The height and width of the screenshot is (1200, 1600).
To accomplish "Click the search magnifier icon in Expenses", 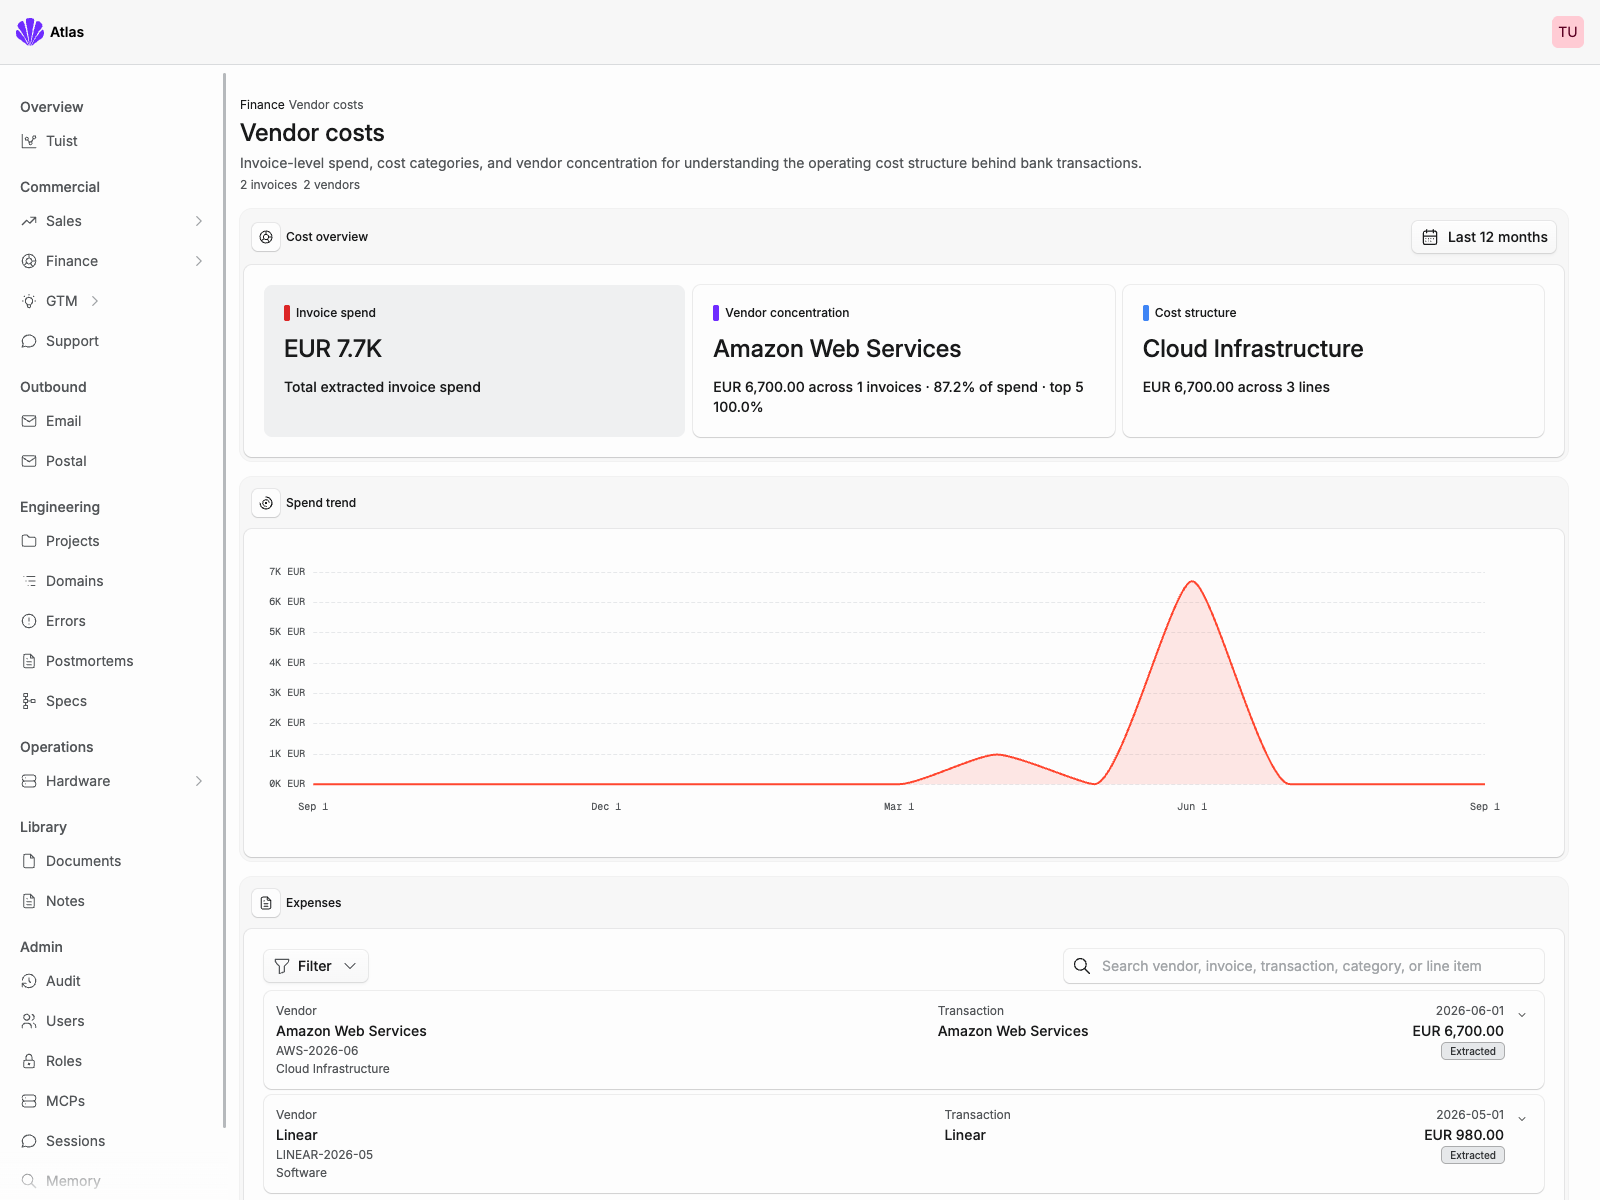I will [1082, 966].
